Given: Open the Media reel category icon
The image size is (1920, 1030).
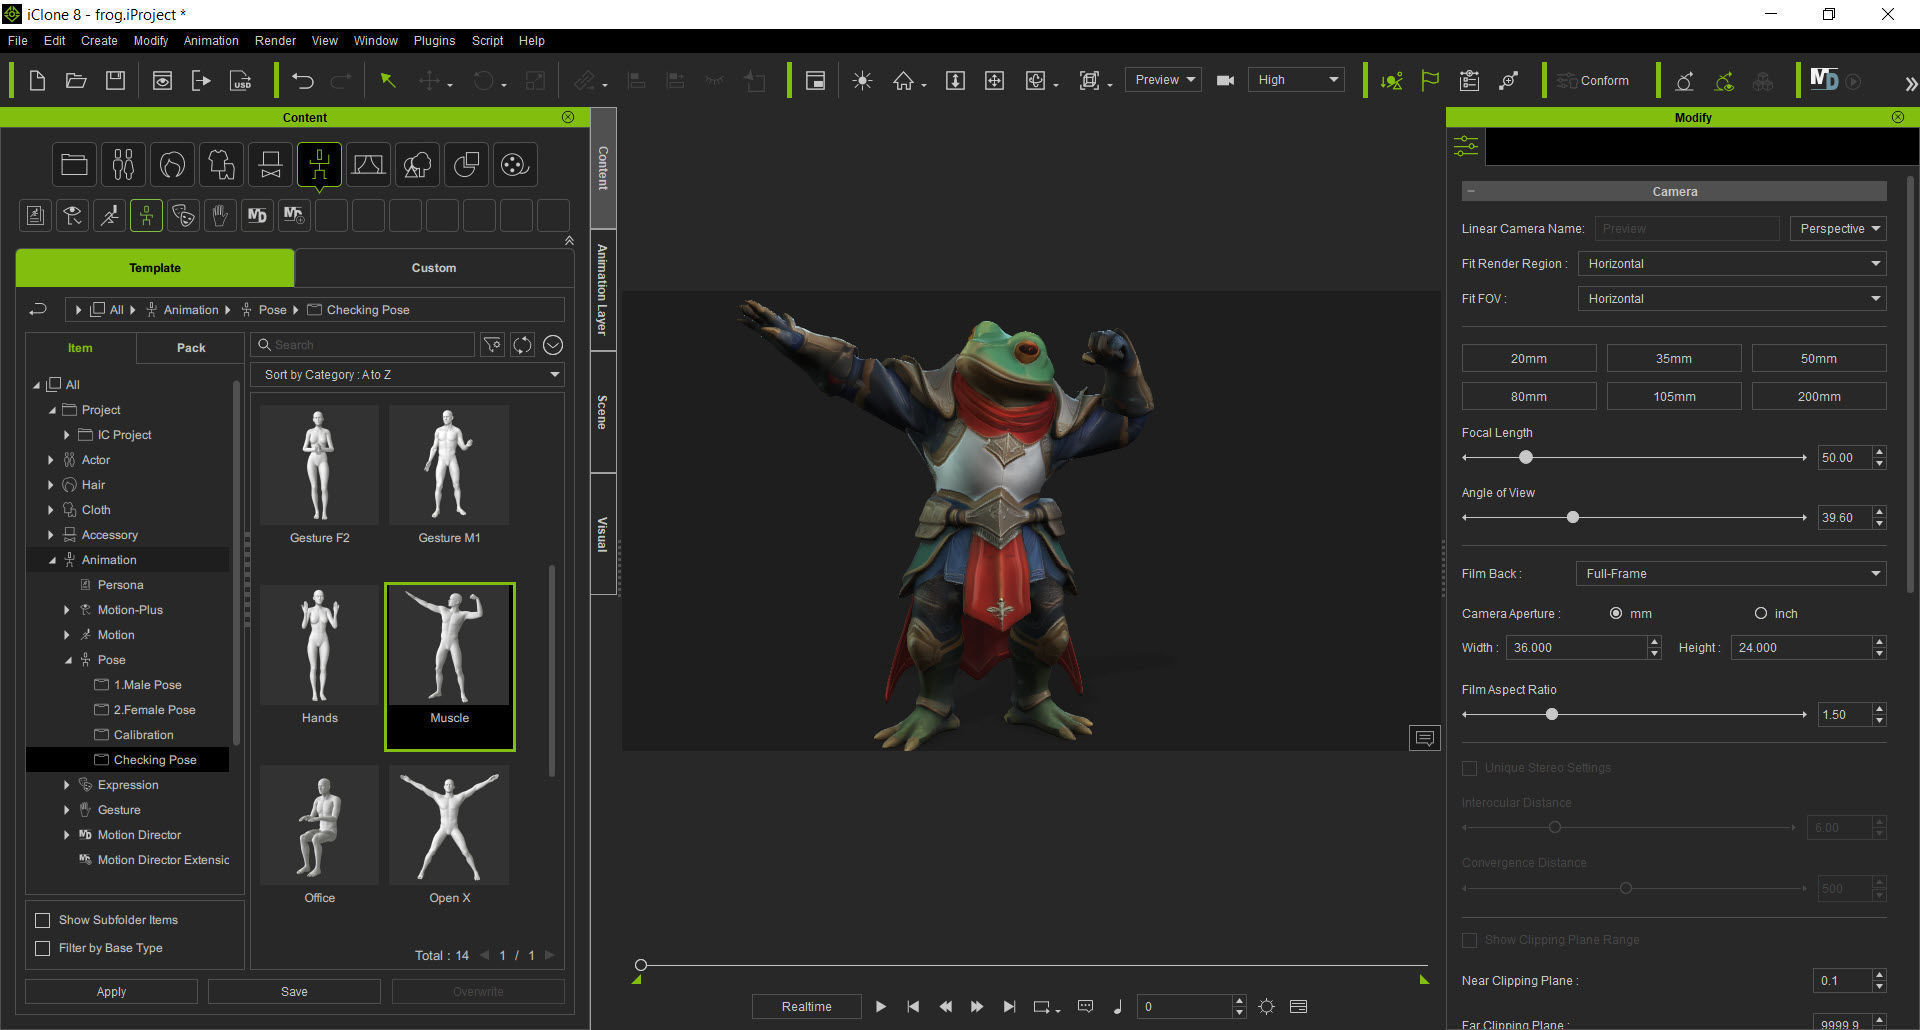Looking at the screenshot, I should (515, 165).
